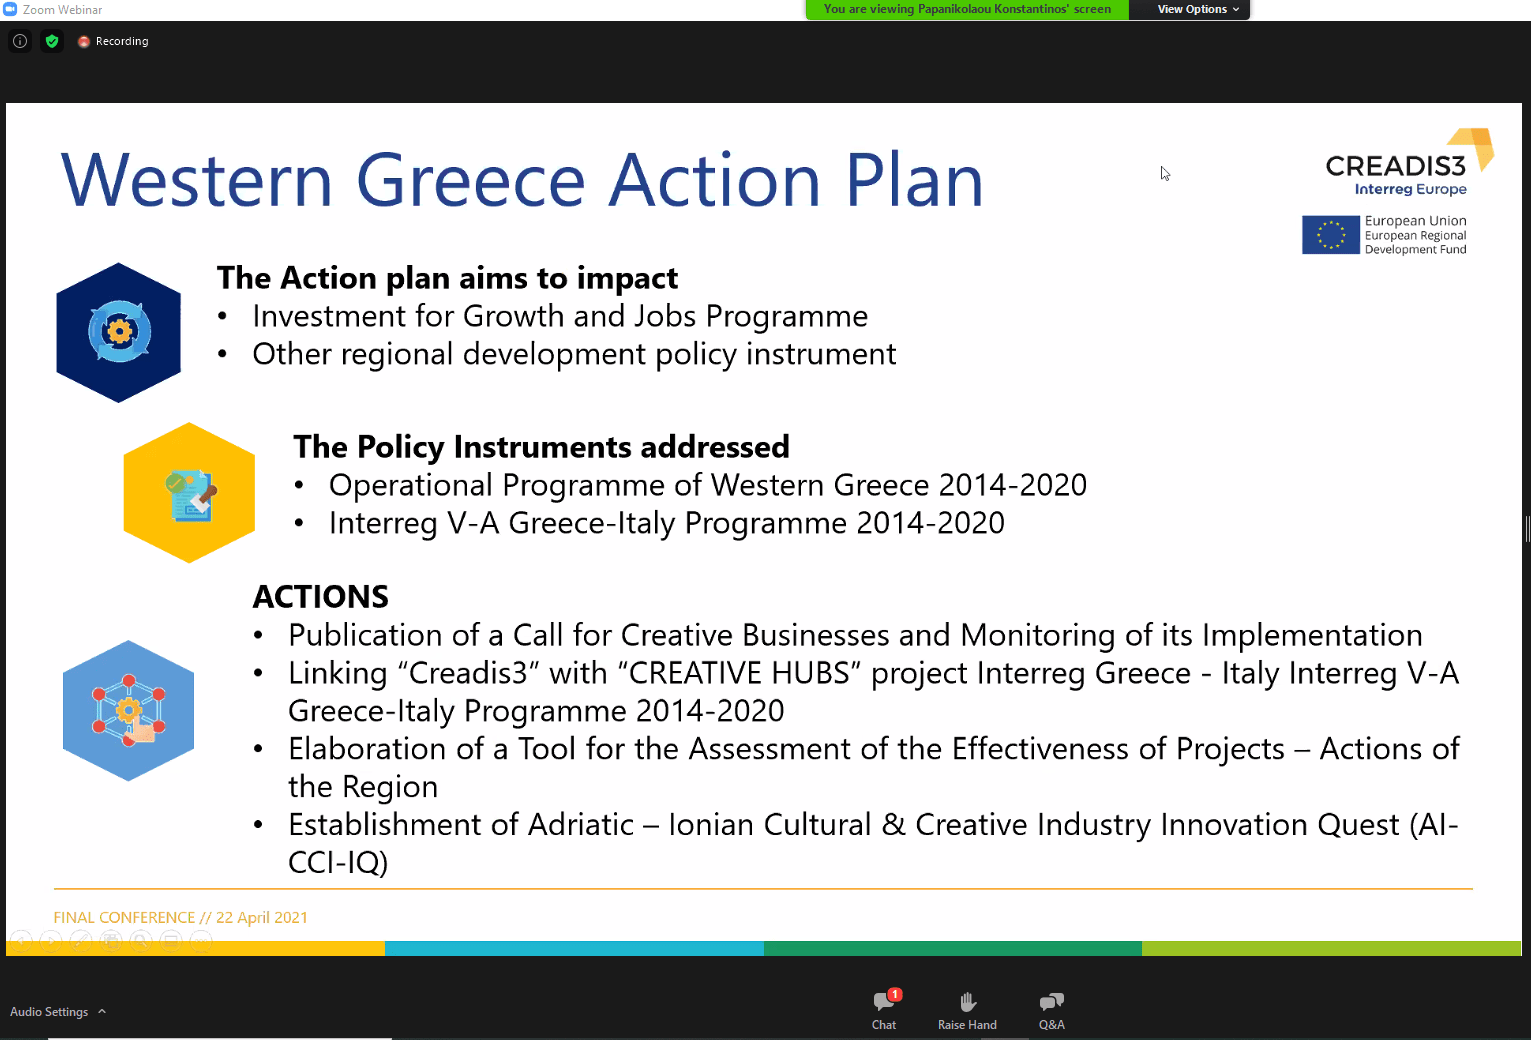Screen dimensions: 1531x1040
Task: Click the red Recording indicator
Action: pyautogui.click(x=113, y=41)
